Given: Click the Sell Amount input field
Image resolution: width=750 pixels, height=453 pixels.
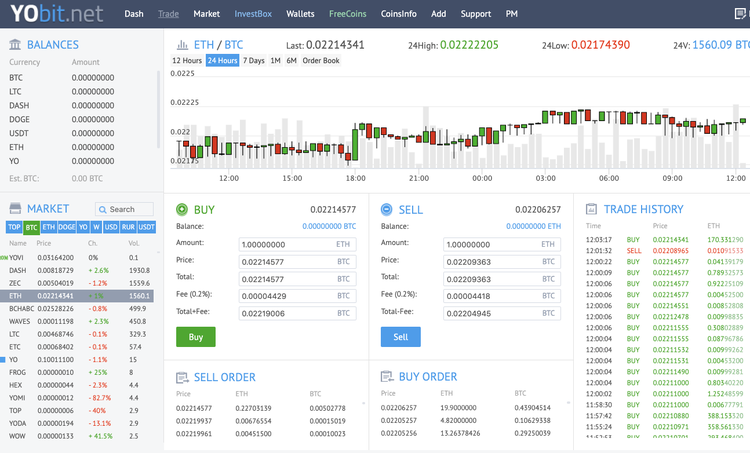Looking at the screenshot, I should coord(502,244).
